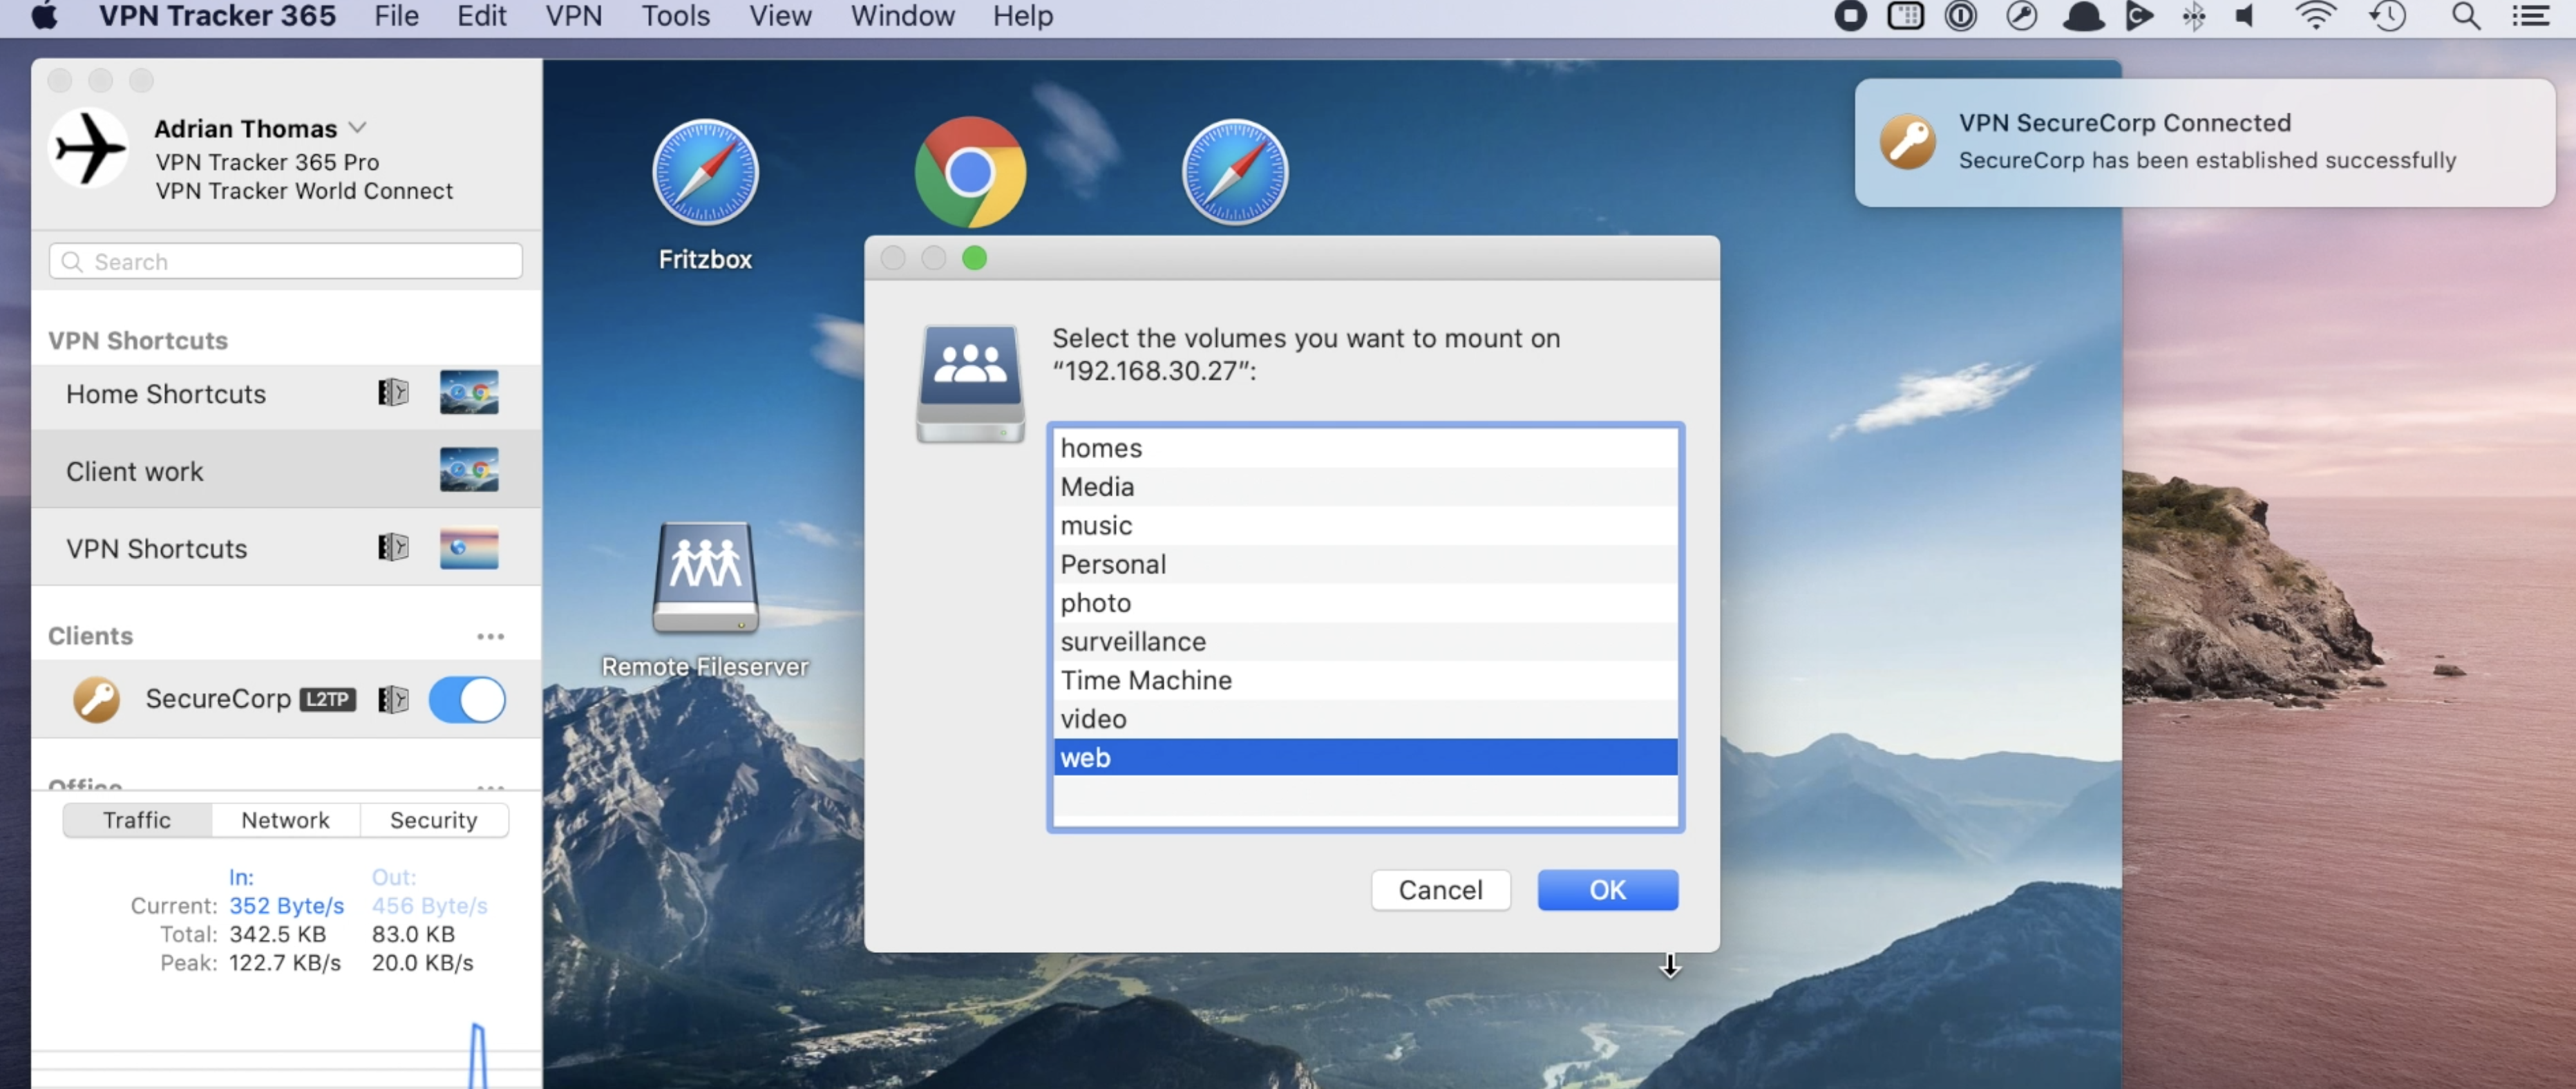Open the Chrome shortcut icon on the desktop
Image resolution: width=2576 pixels, height=1089 pixels.
969,172
